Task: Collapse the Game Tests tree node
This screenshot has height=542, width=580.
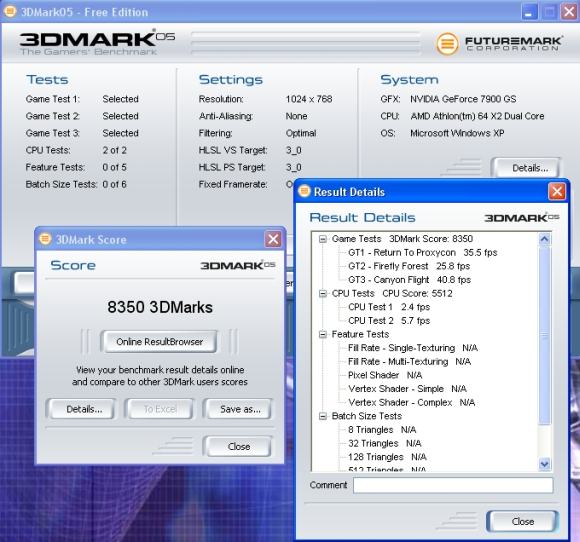Action: click(323, 239)
